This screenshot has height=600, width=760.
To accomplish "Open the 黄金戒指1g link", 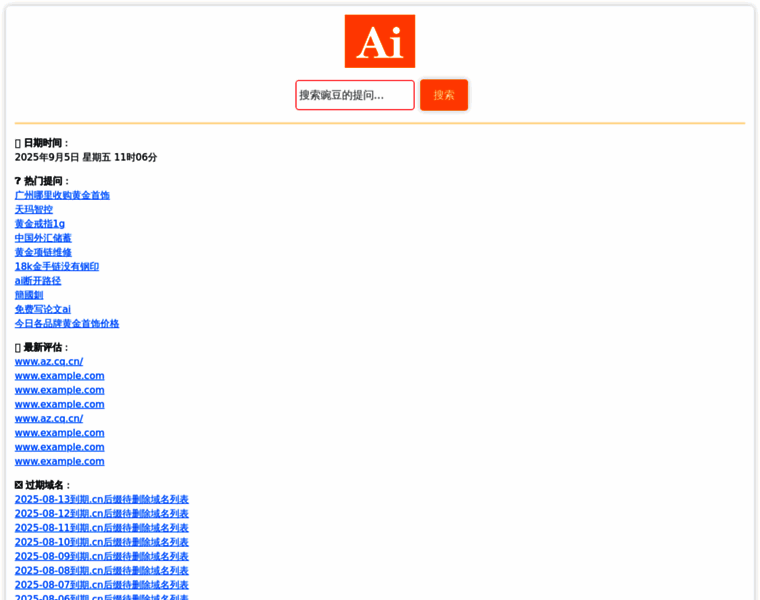I will pos(40,224).
